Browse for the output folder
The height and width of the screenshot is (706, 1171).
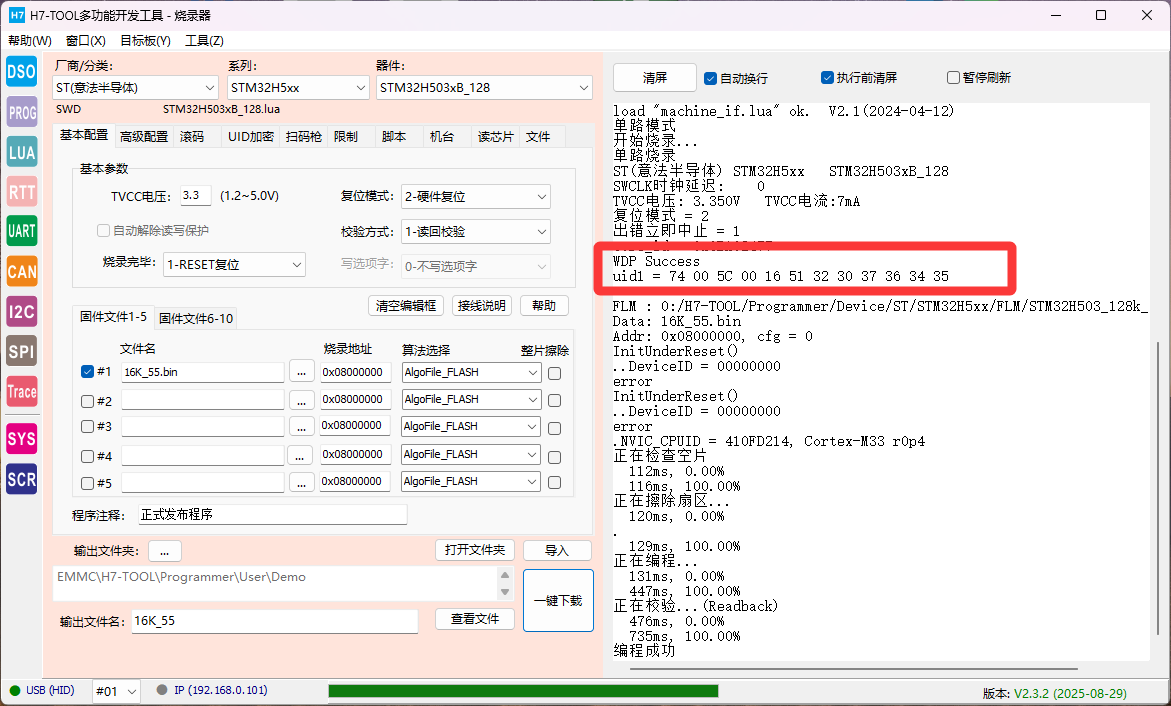point(164,551)
